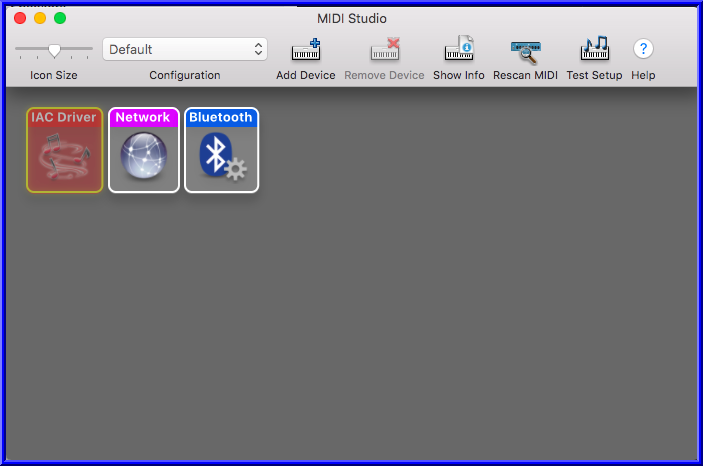Open Help with the question mark button
Screen dimensions: 703x466
coord(643,48)
